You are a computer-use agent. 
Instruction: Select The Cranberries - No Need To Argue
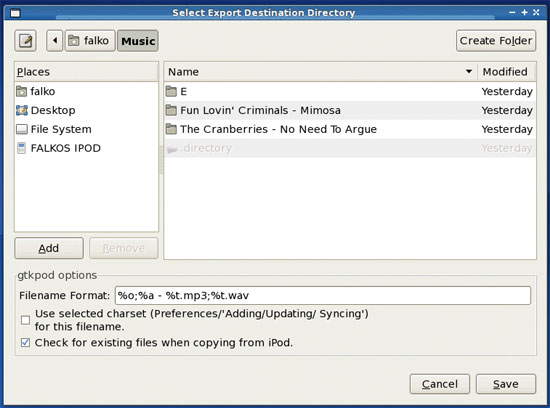350,129
